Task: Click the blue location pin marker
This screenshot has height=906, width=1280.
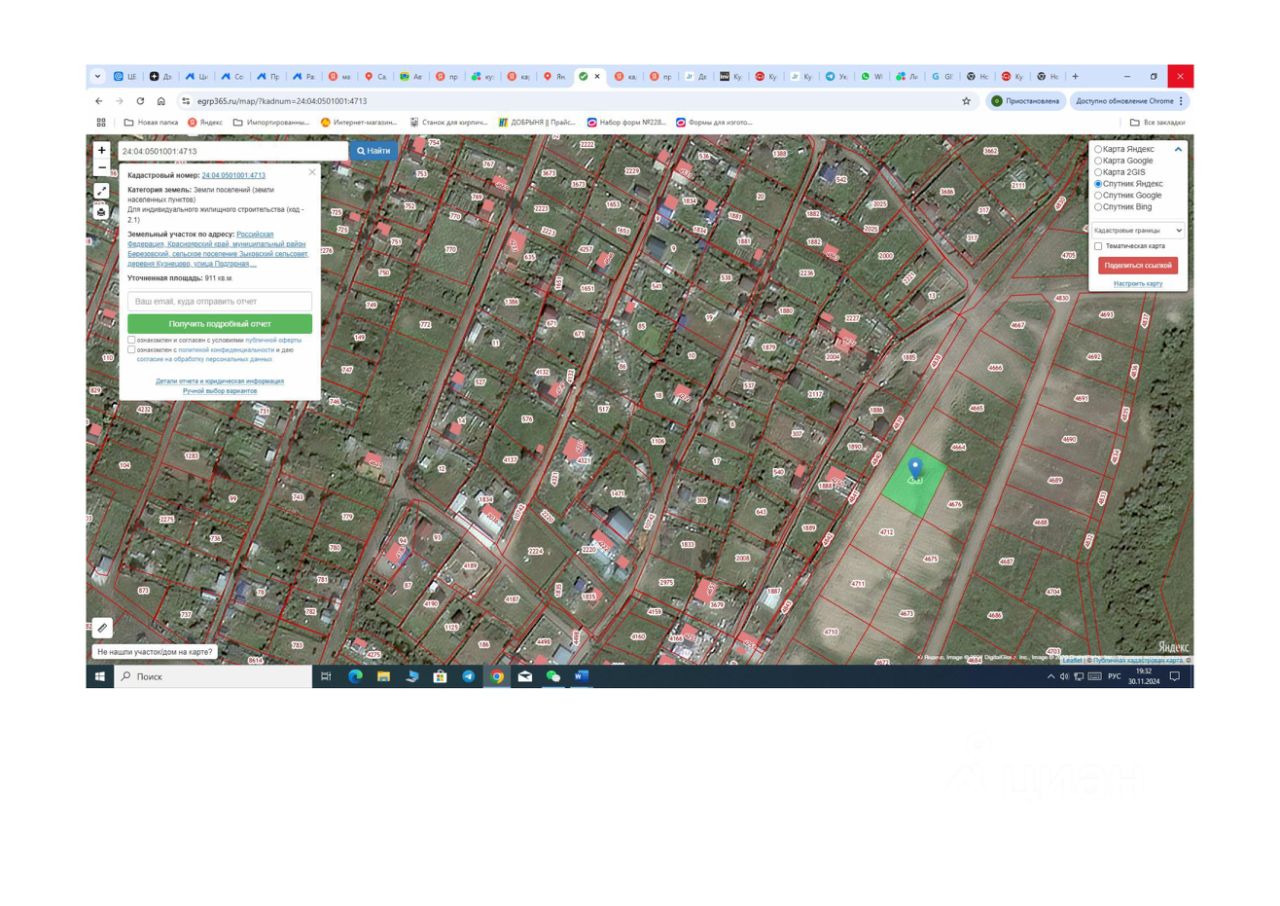Action: tap(914, 470)
